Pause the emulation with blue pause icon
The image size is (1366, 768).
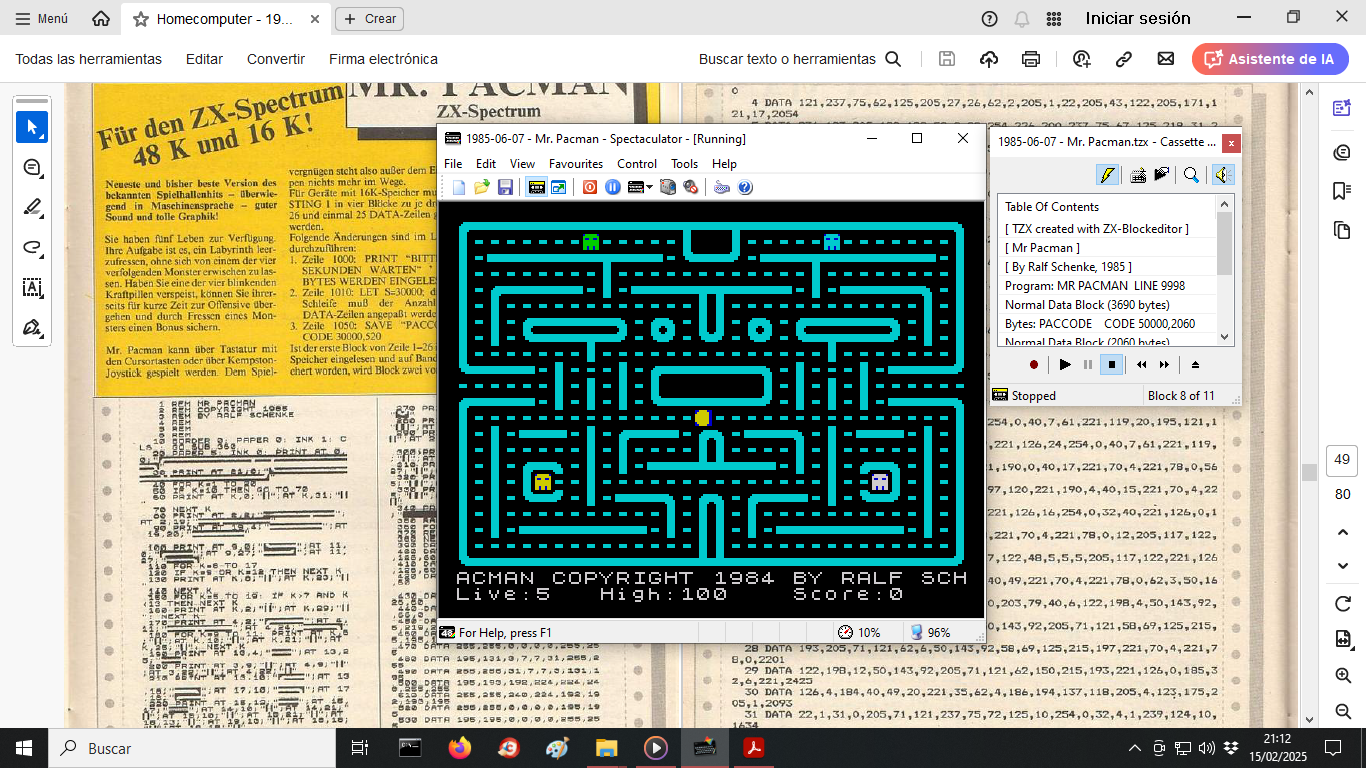click(x=613, y=187)
